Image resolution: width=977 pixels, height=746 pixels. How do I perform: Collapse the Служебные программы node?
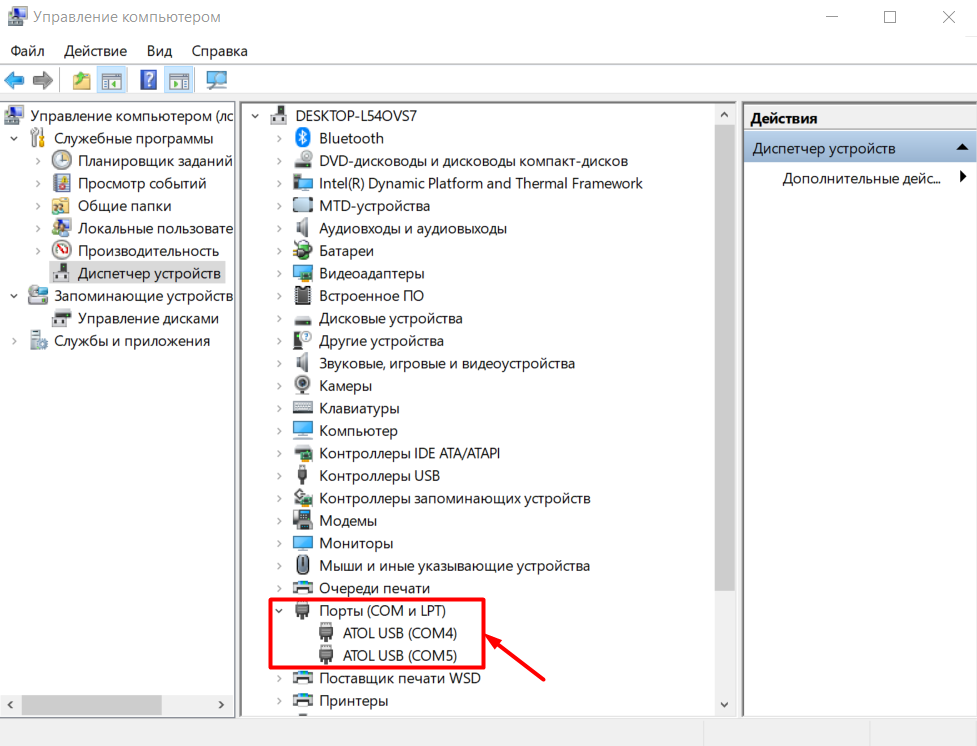point(14,138)
